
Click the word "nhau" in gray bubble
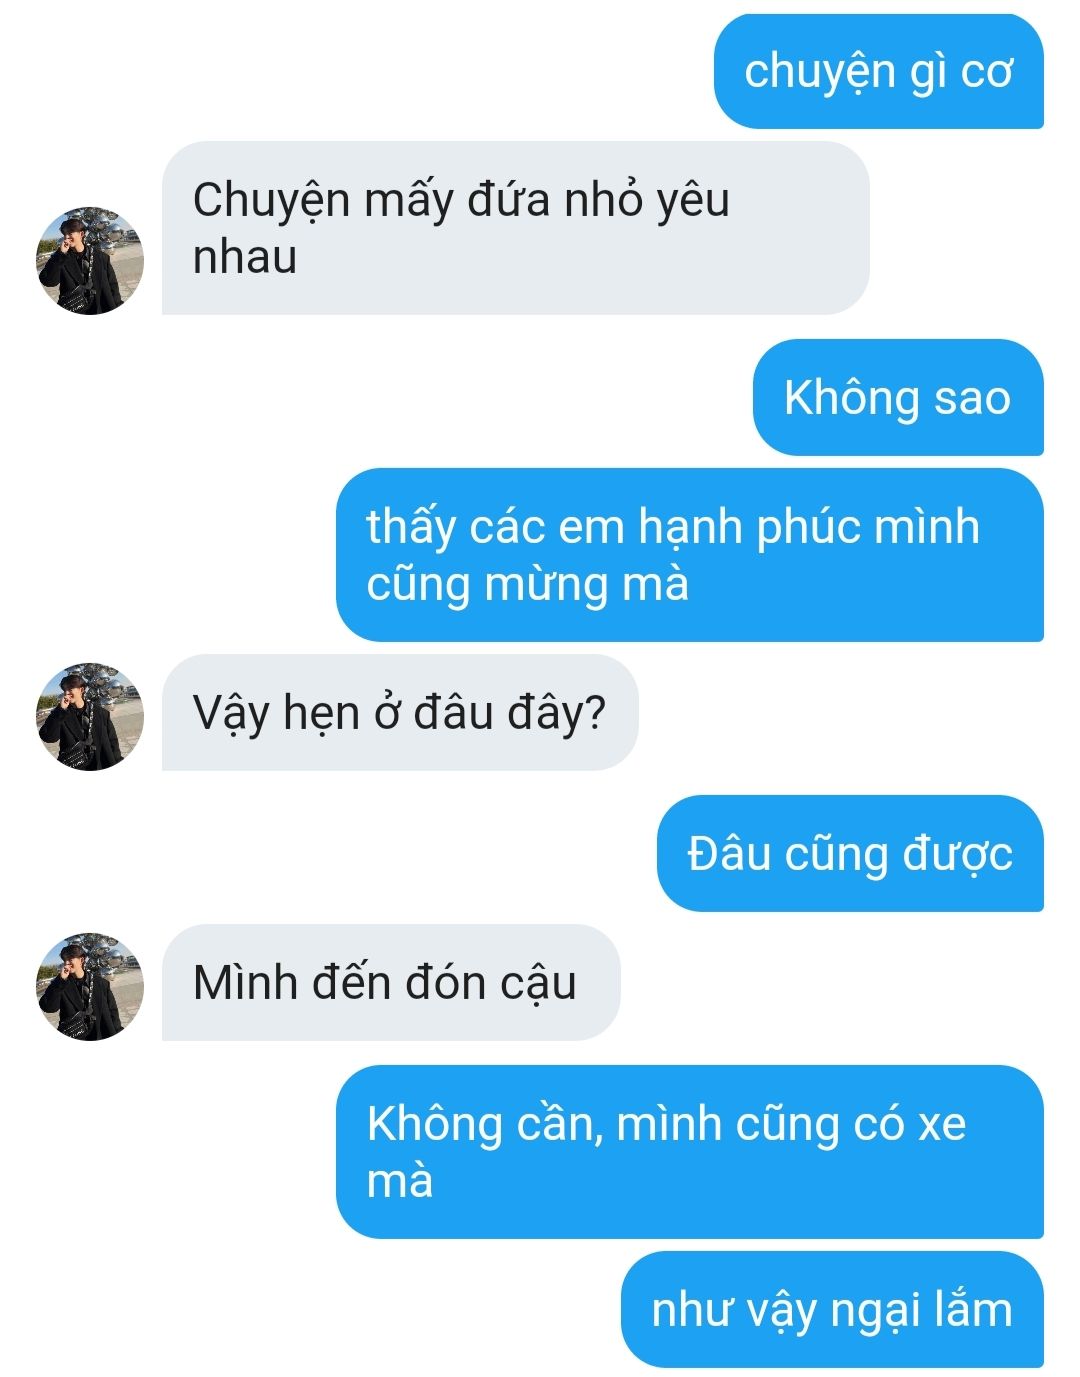pos(245,257)
